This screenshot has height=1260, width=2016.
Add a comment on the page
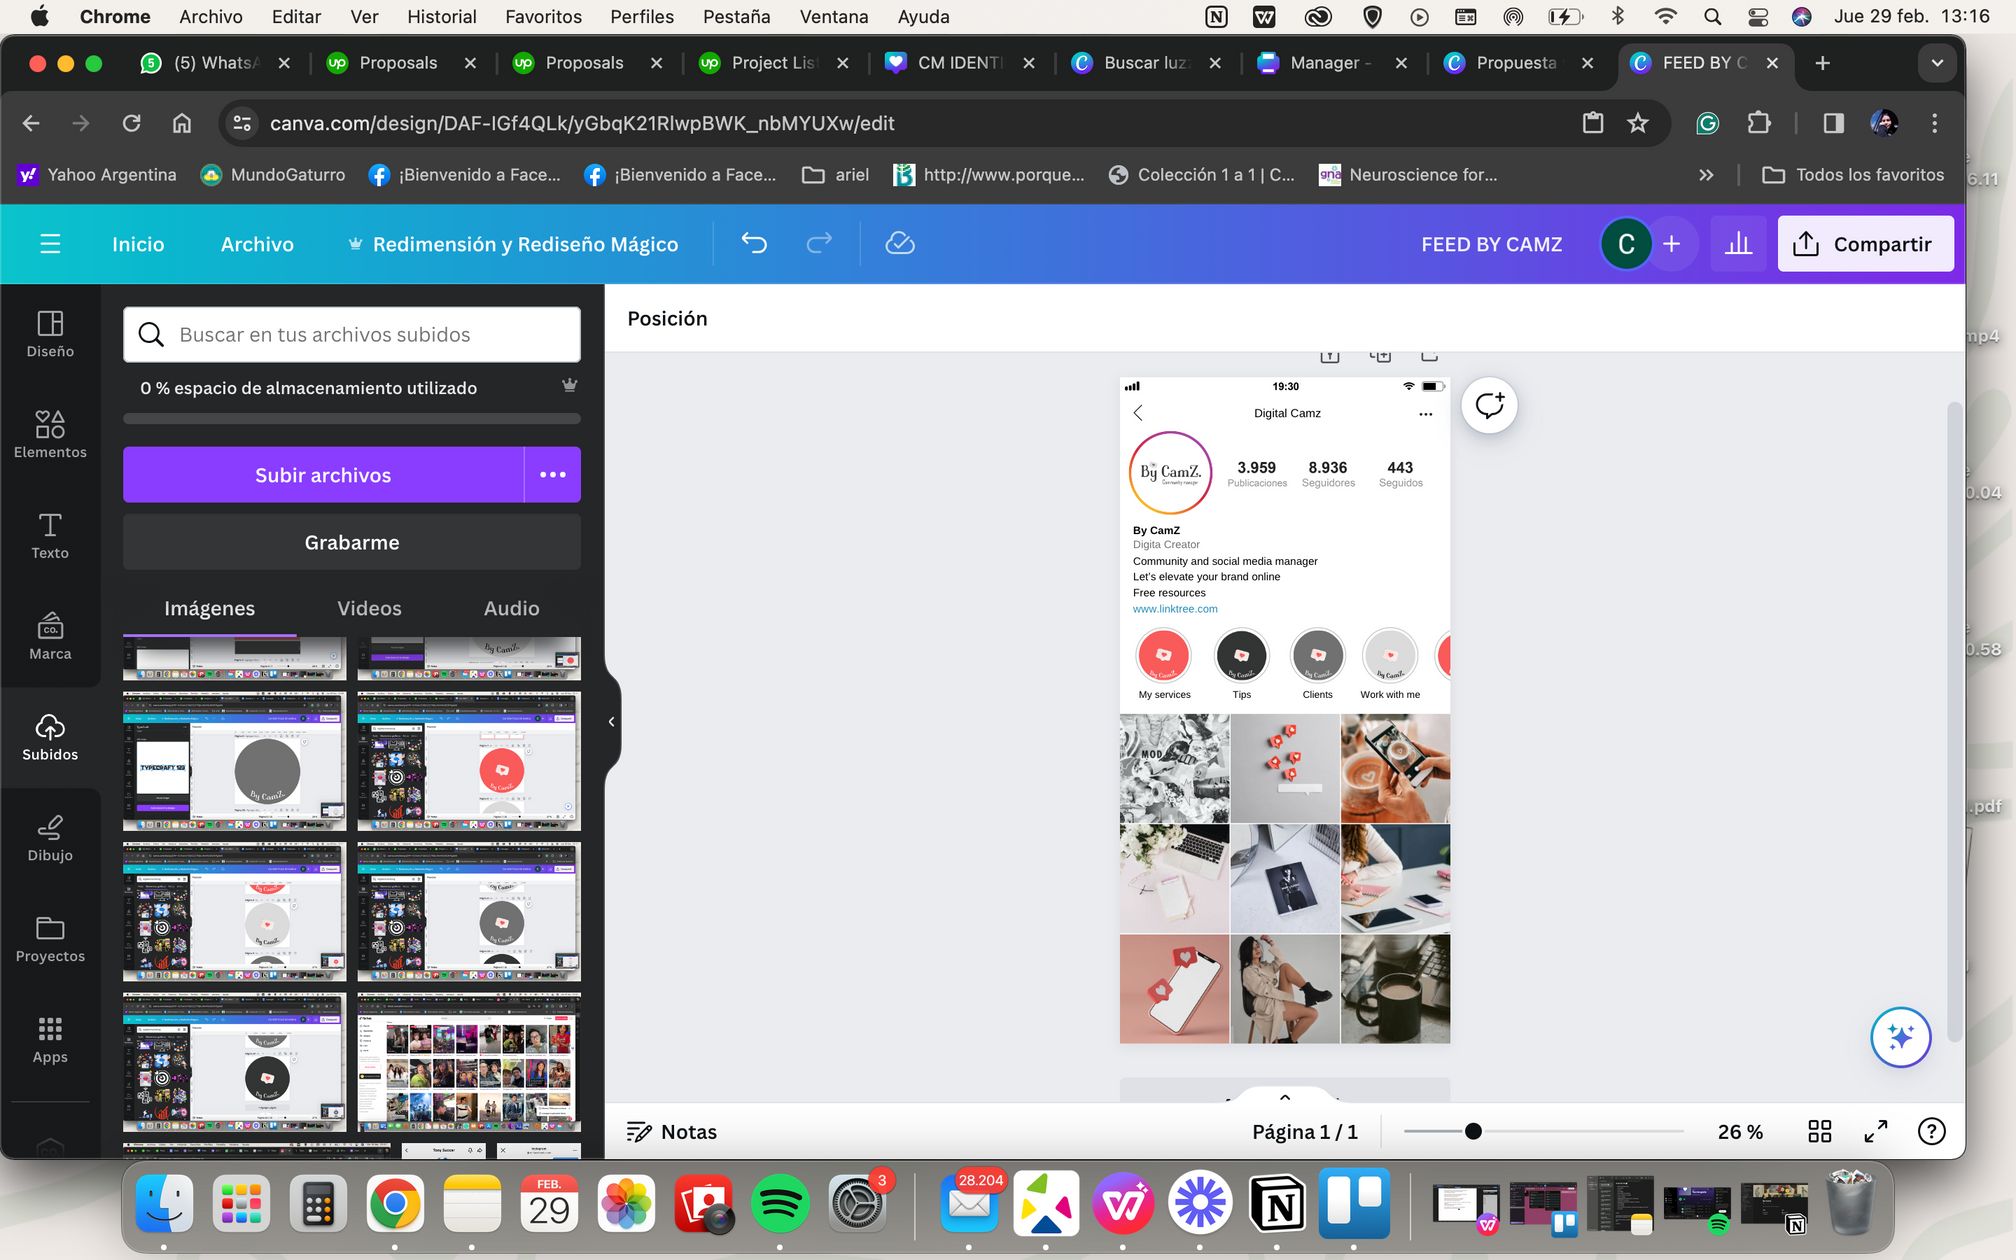click(x=1489, y=406)
